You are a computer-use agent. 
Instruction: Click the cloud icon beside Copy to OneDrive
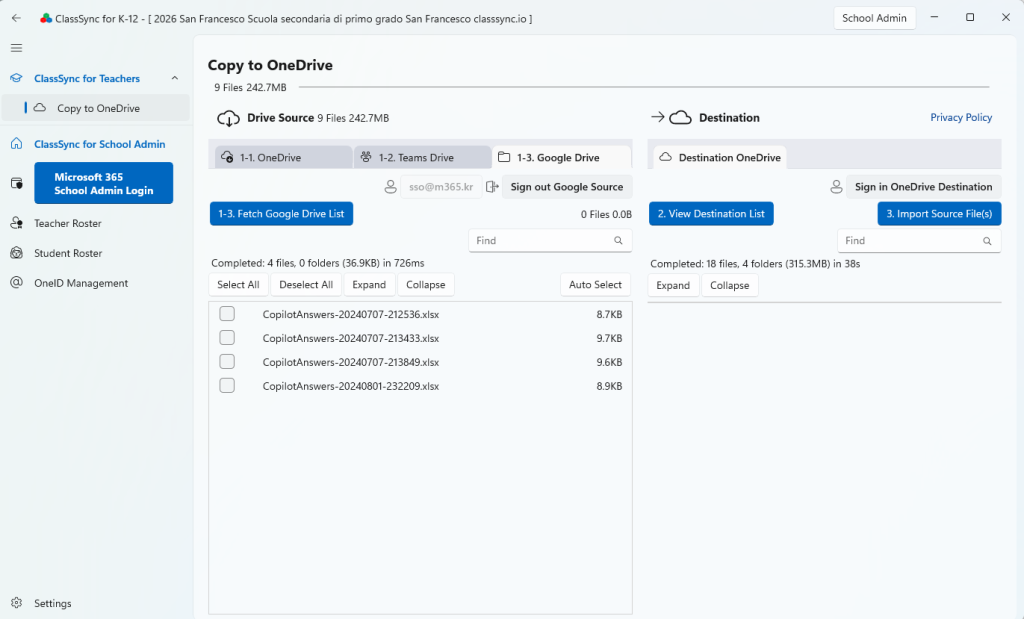click(x=40, y=108)
